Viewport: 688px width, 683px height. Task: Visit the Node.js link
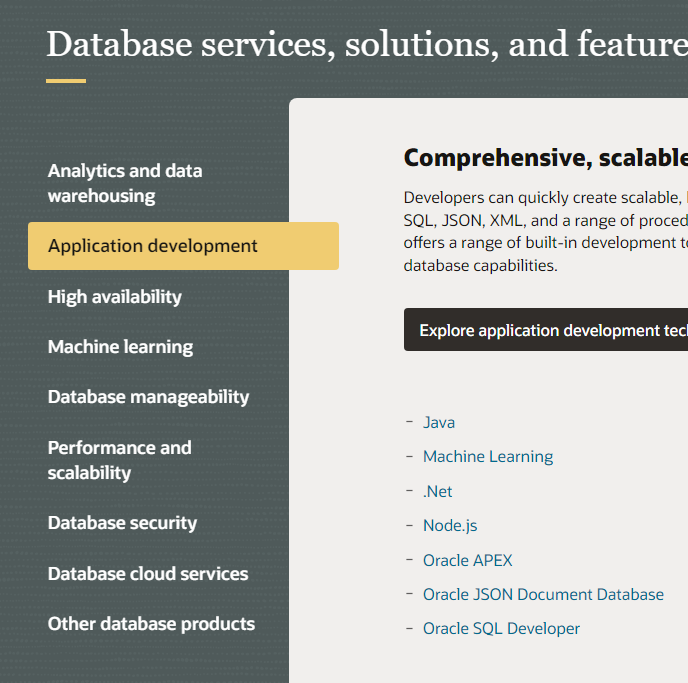coord(450,526)
